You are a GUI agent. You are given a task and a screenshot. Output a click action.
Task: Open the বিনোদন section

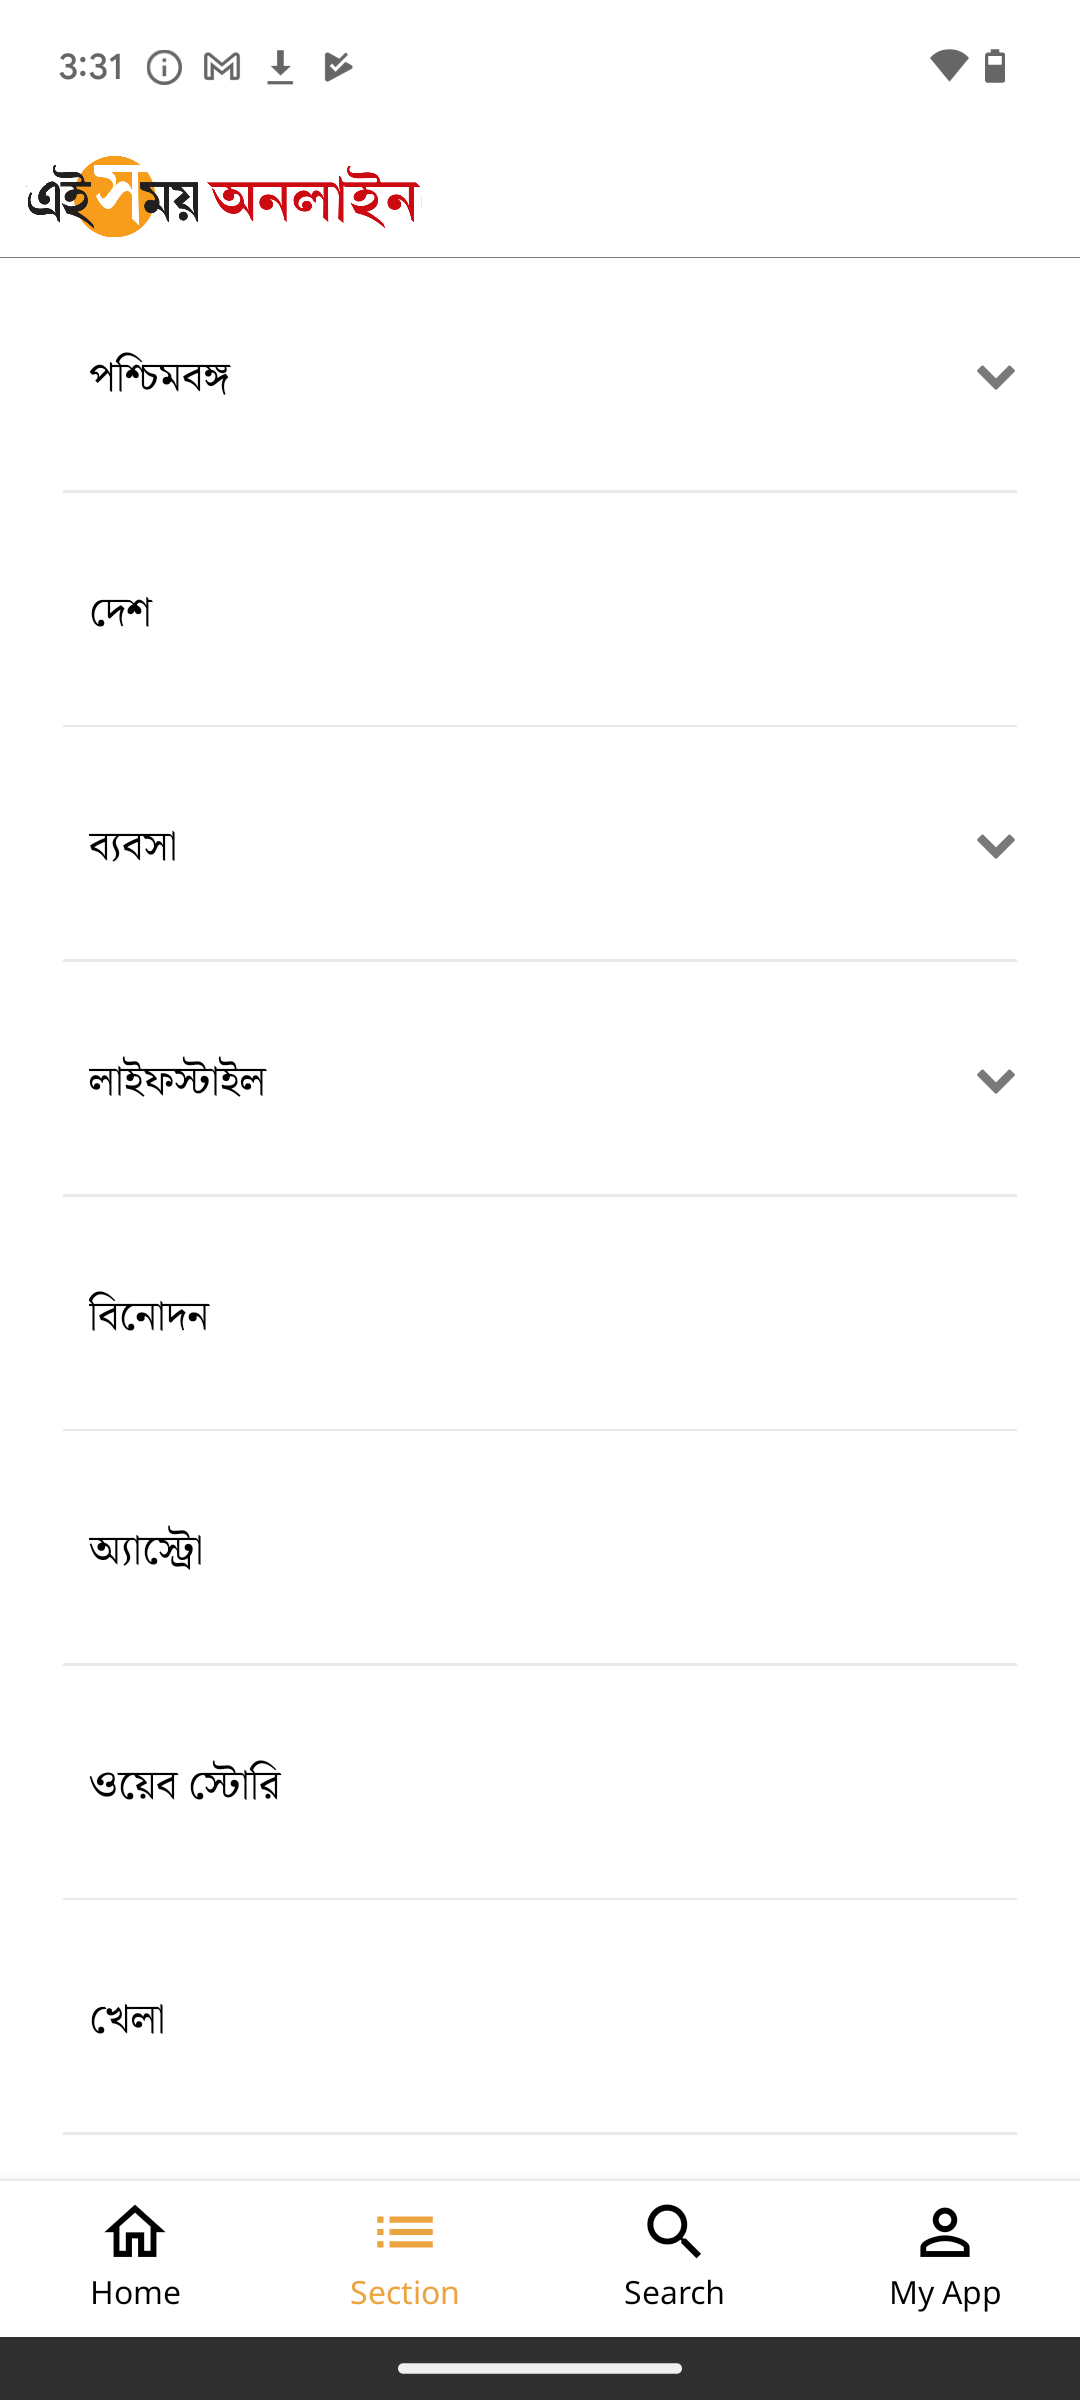540,1315
